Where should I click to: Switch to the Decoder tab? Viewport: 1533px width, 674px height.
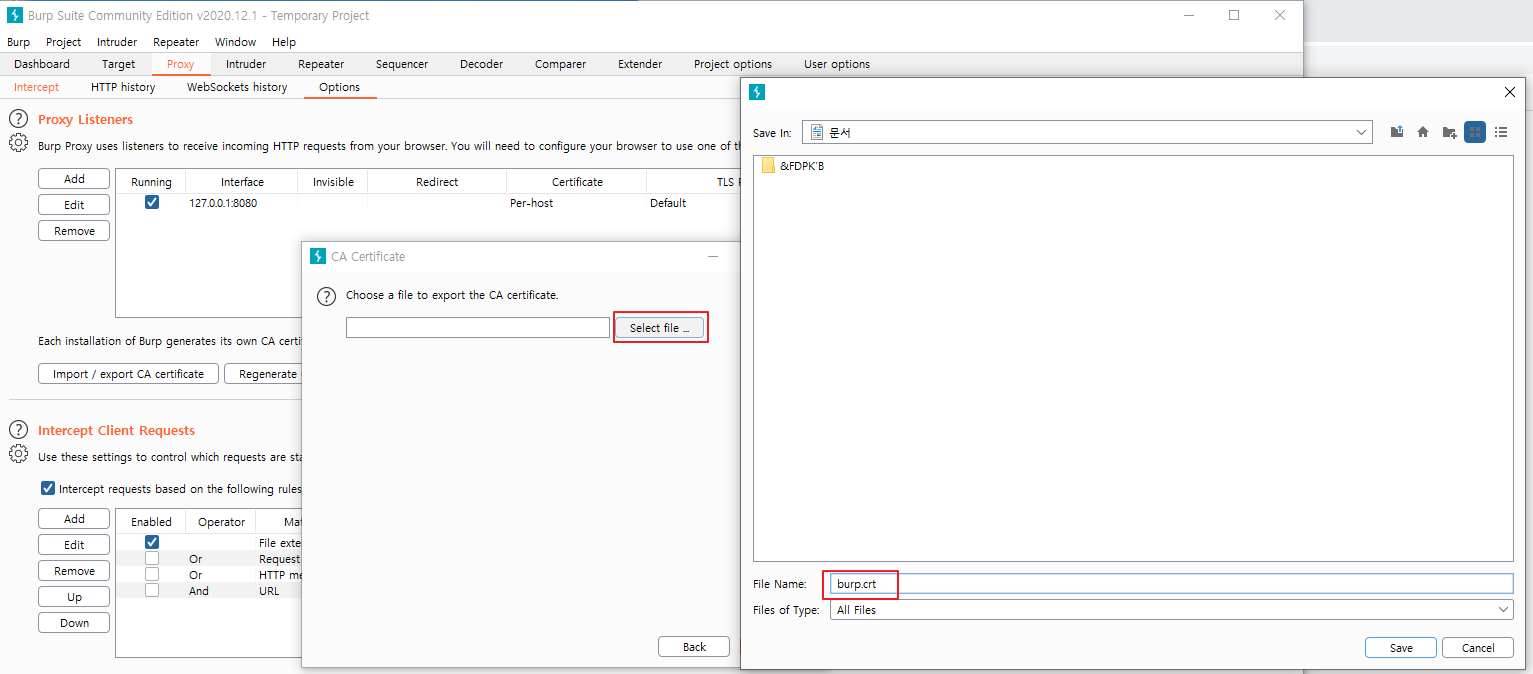481,64
